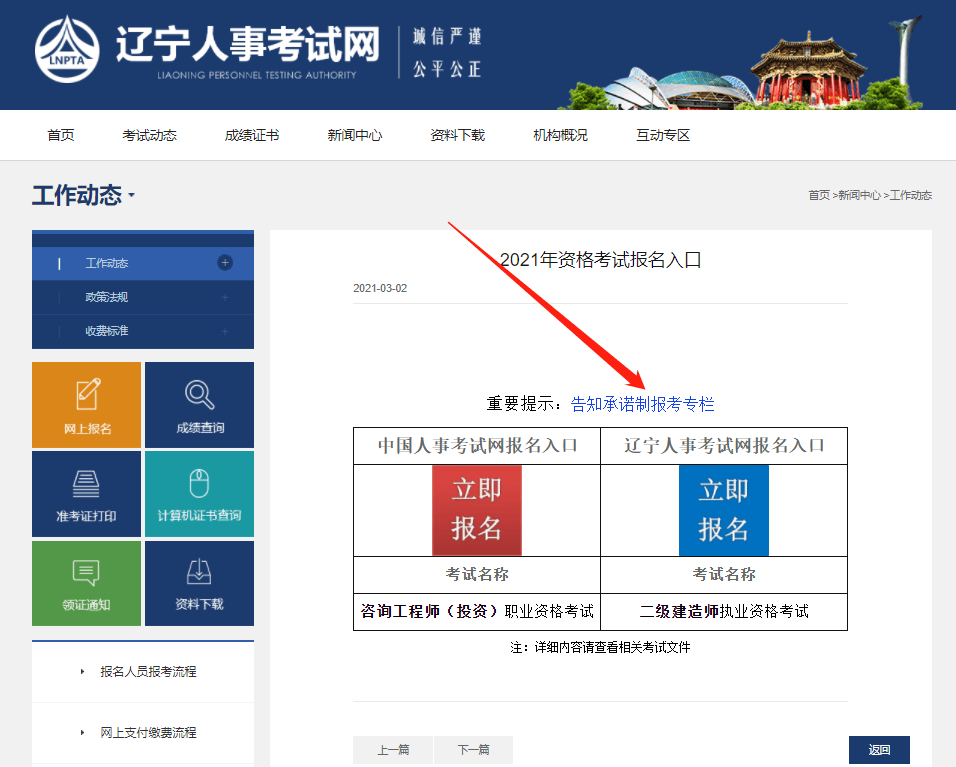The height and width of the screenshot is (767, 956).
Task: Click the LNPTA logo emblem
Action: coord(66,49)
